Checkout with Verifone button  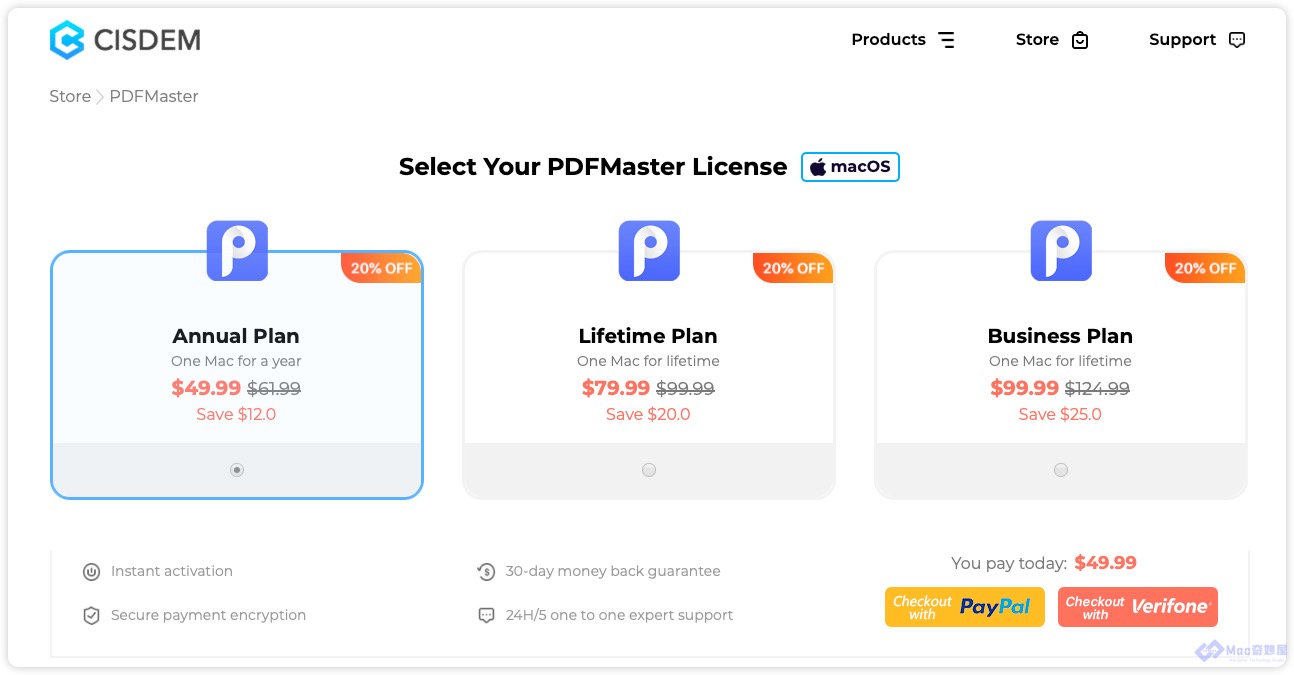(1138, 607)
